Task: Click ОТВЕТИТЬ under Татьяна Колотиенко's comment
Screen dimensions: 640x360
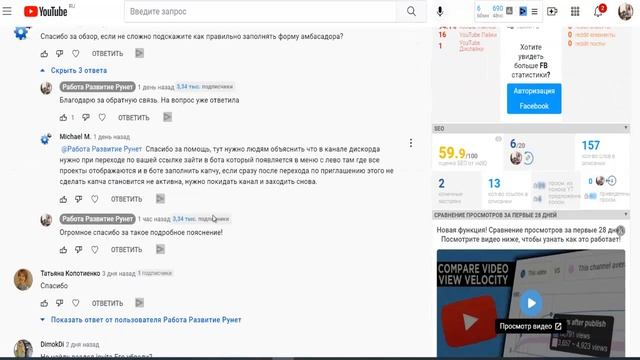Action: 107,303
